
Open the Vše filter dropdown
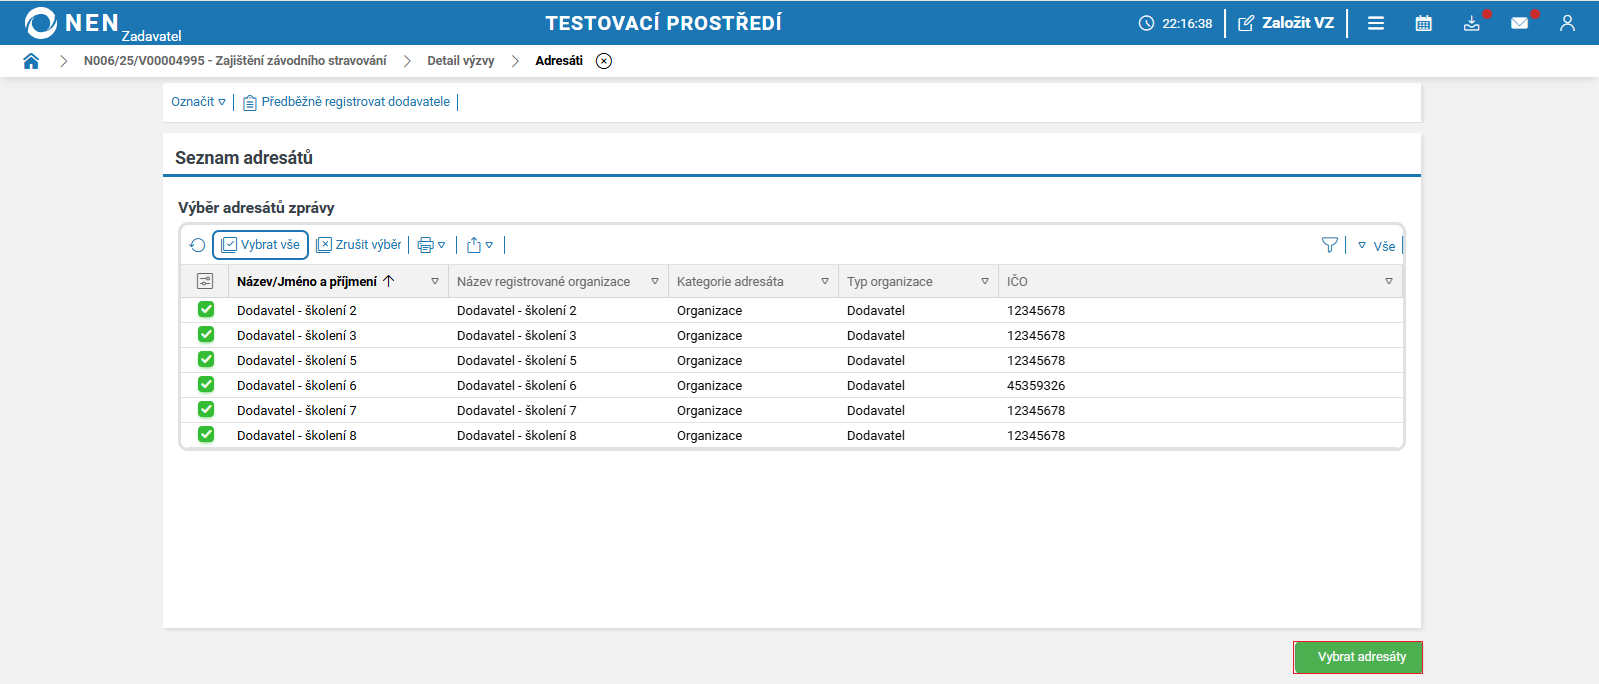click(1377, 246)
